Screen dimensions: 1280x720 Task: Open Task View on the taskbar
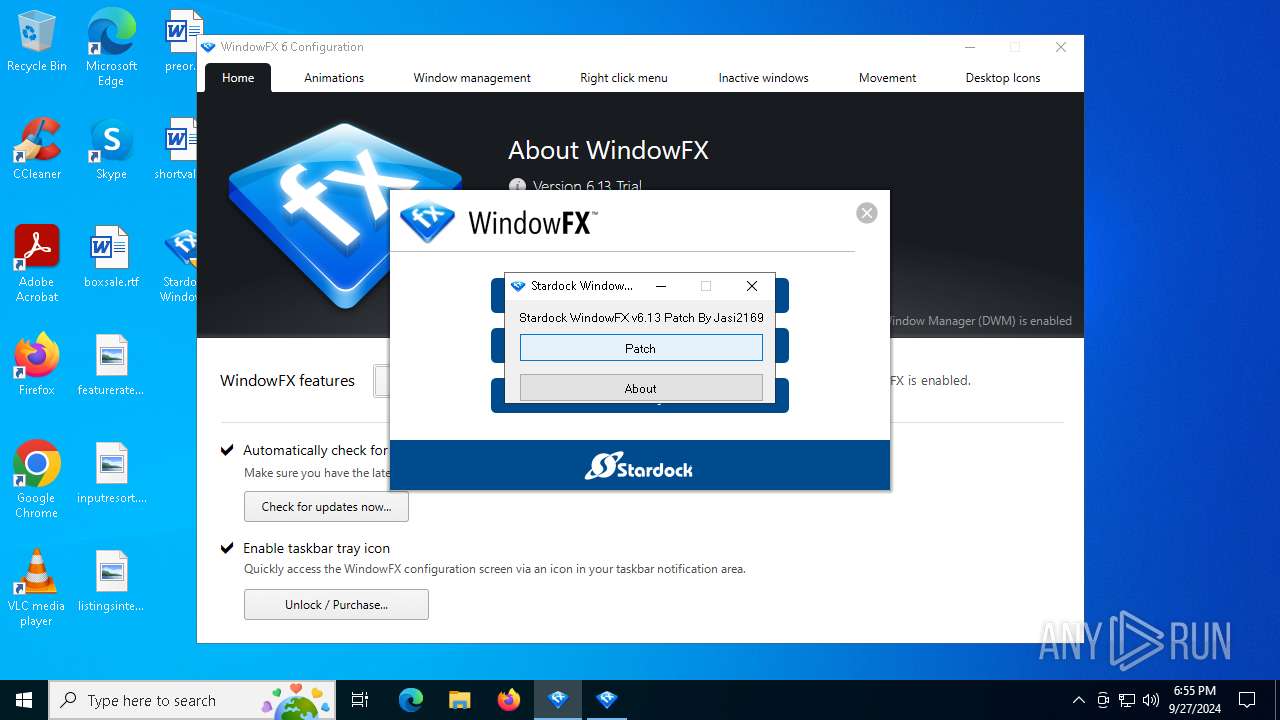(x=360, y=700)
